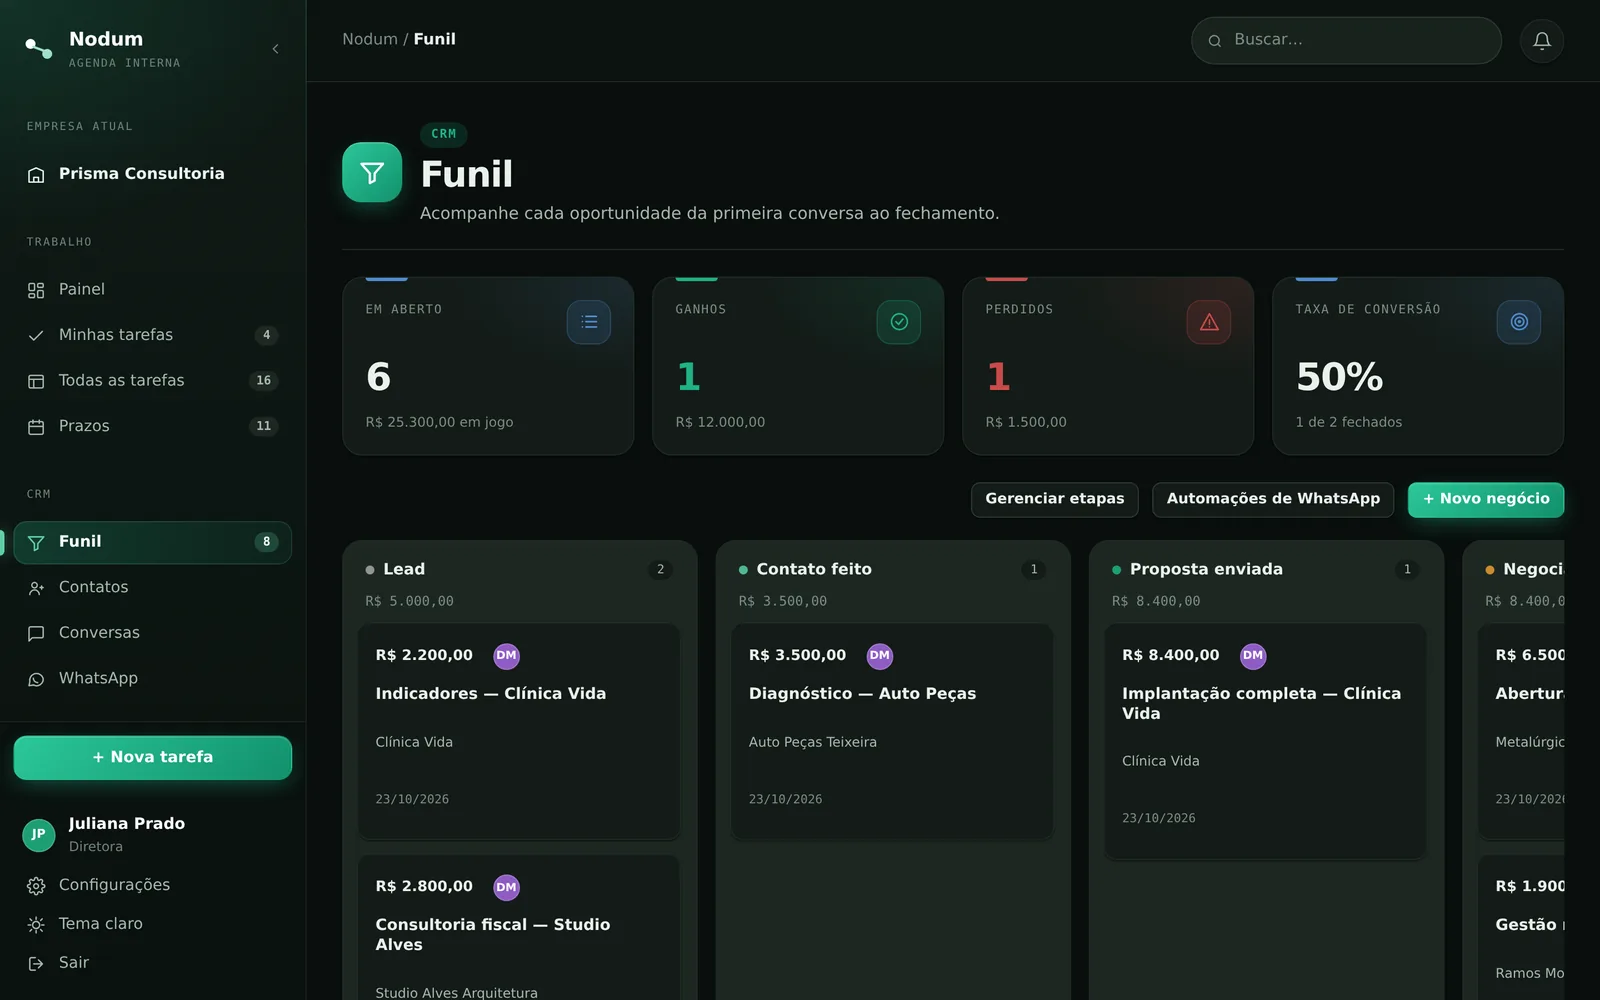The height and width of the screenshot is (1000, 1600).
Task: Click DM avatar on R$ 3.500,00 card
Action: (x=880, y=656)
